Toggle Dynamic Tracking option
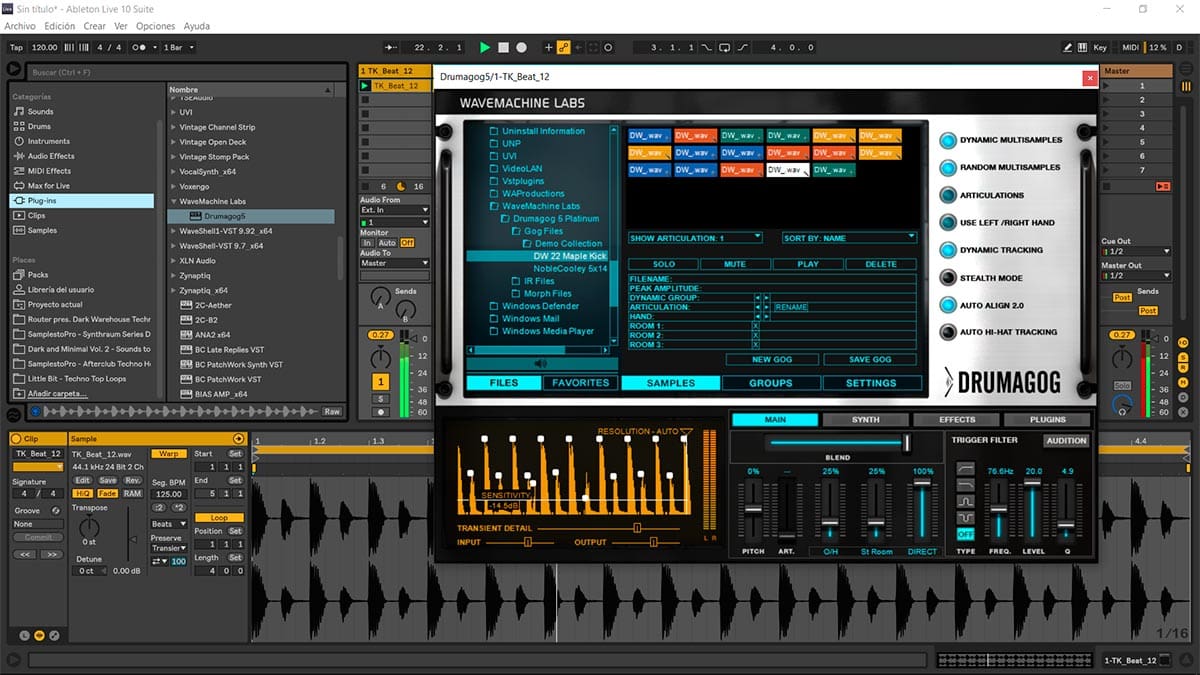 coord(947,250)
